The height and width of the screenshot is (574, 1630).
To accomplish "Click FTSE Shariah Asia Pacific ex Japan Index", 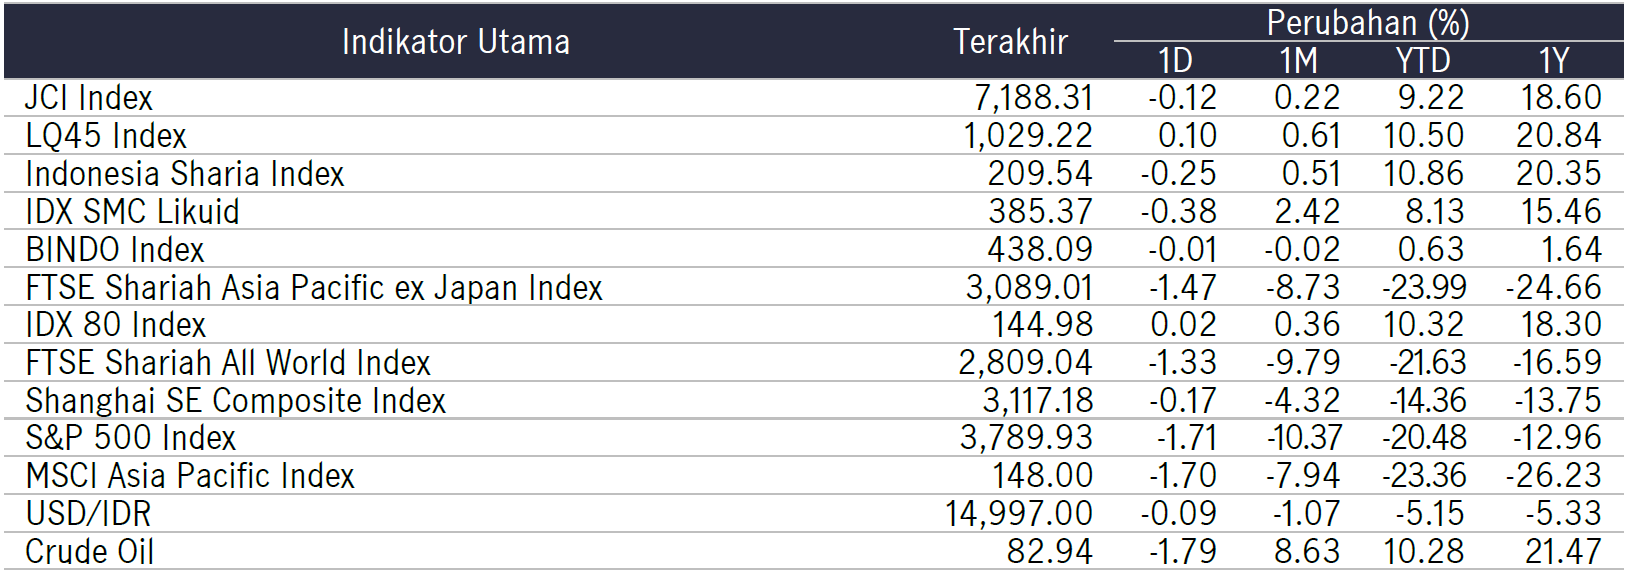I will pos(314,288).
